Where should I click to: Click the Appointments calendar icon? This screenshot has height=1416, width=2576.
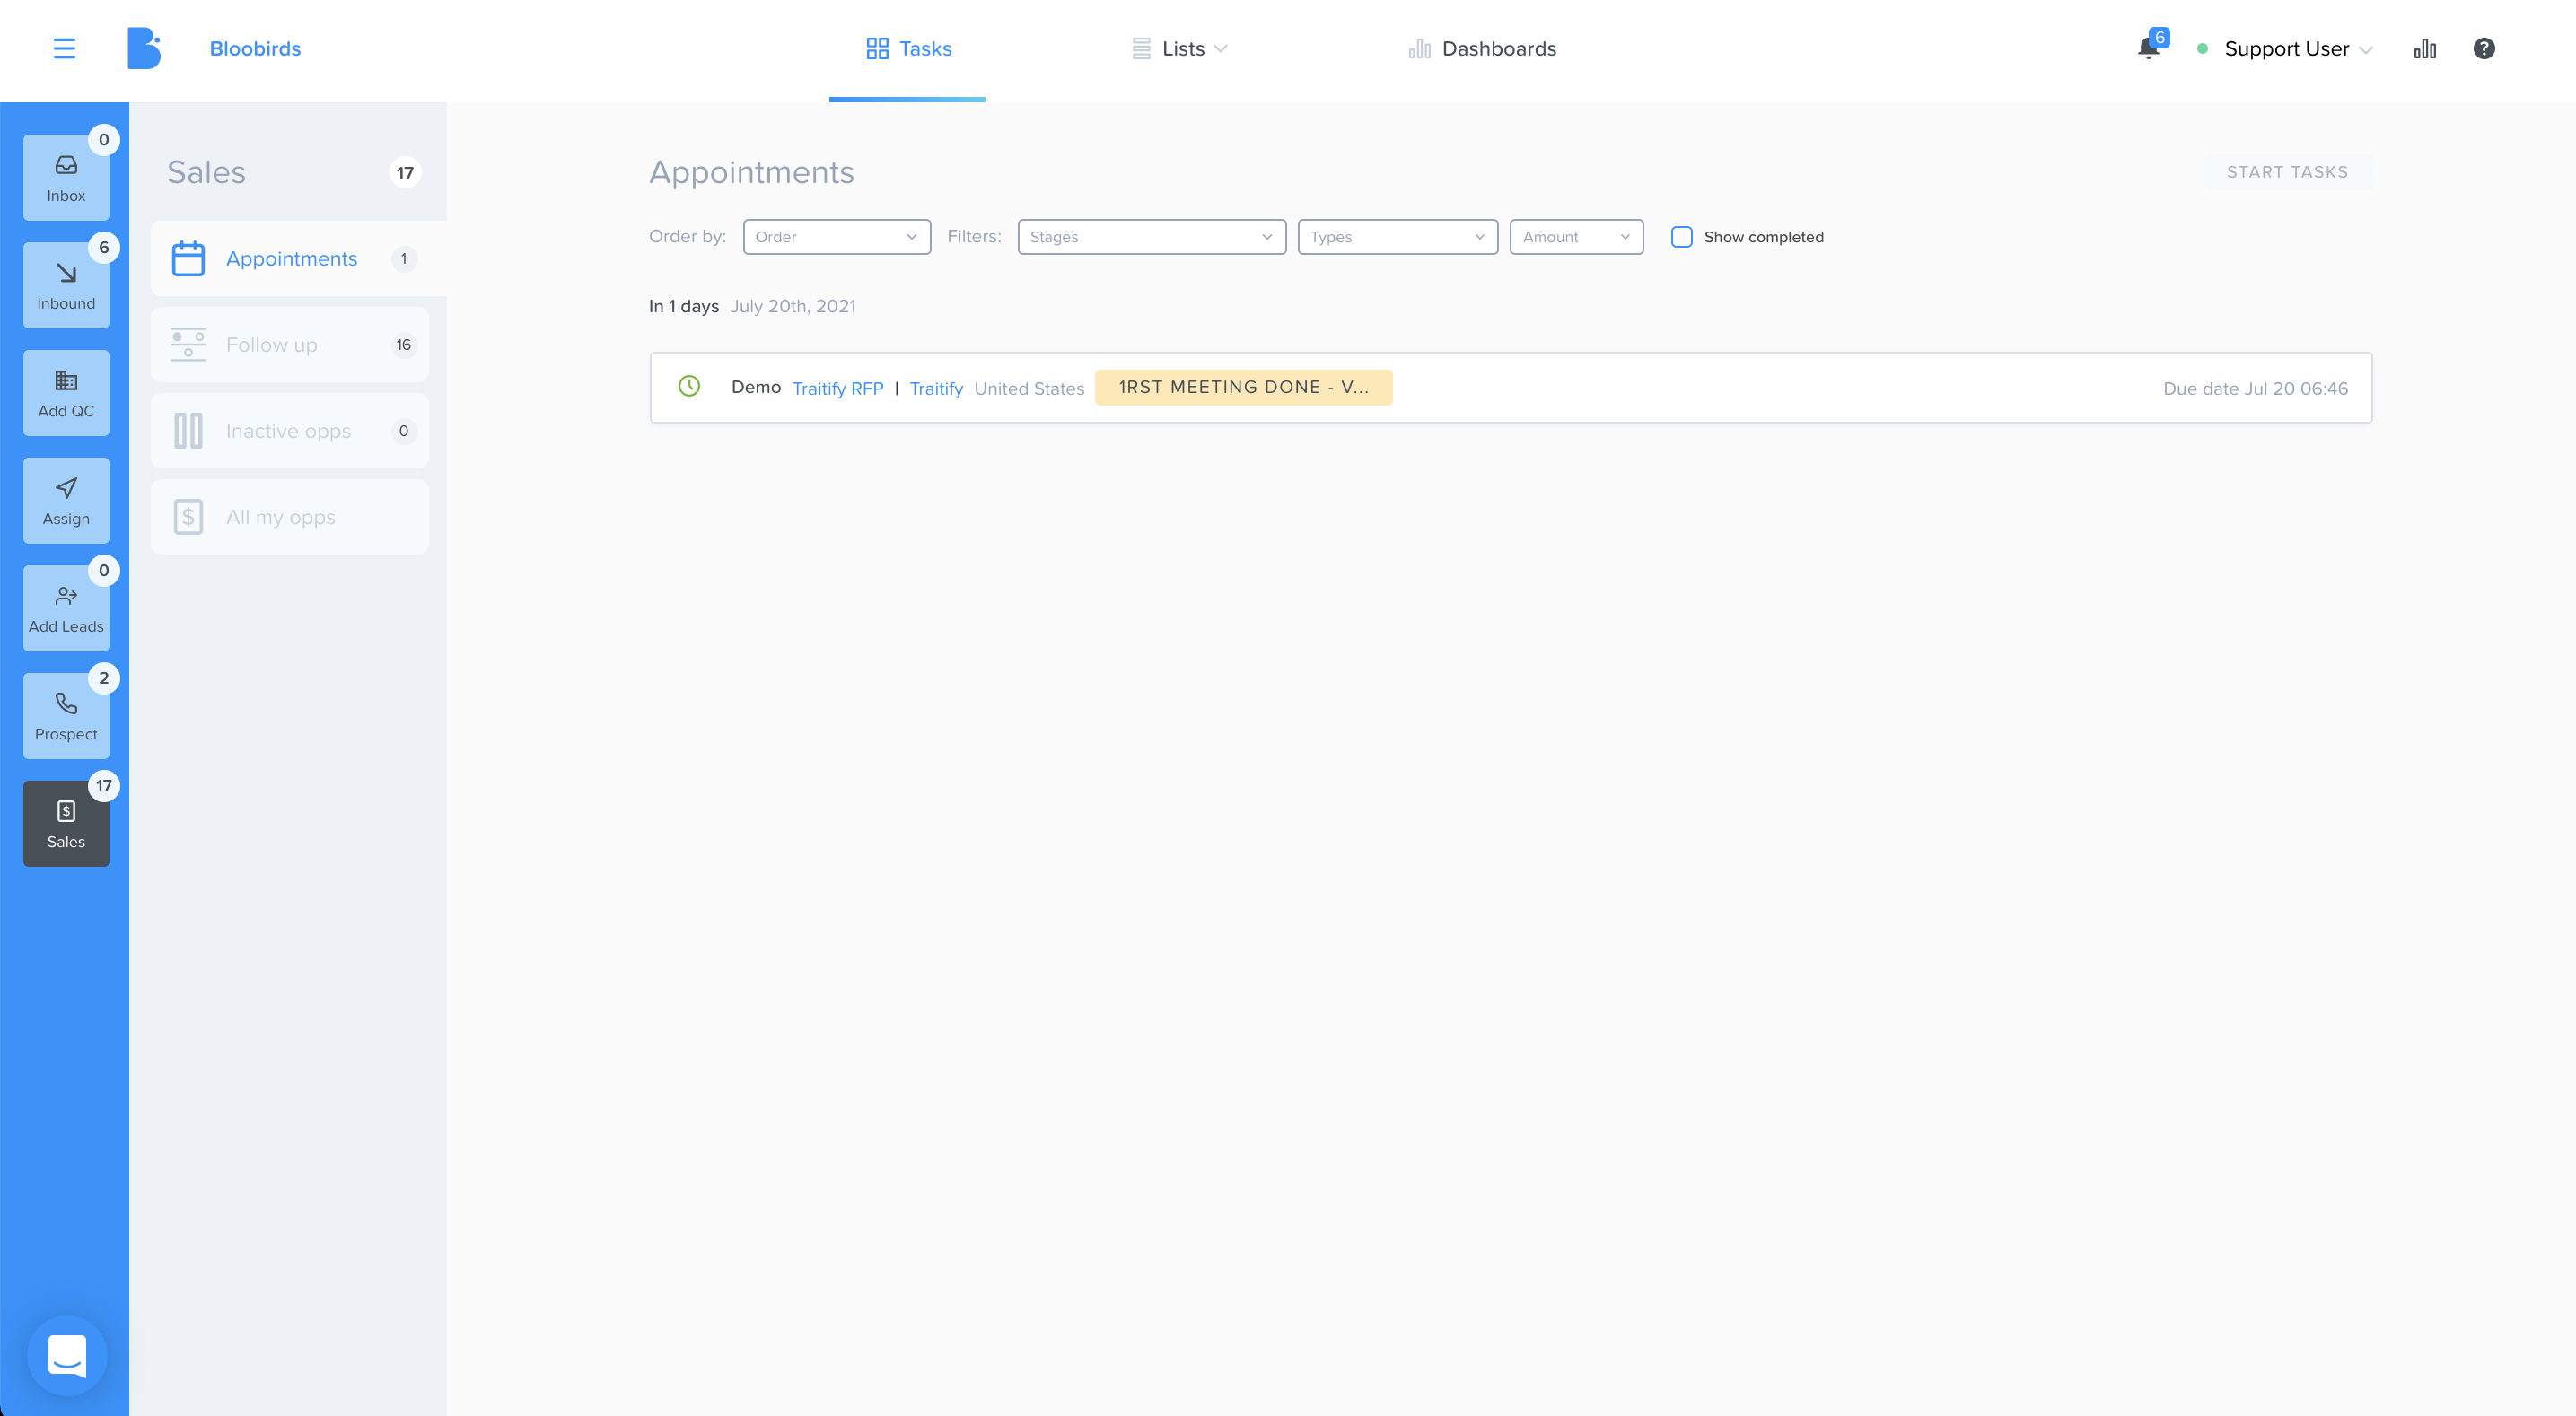pyautogui.click(x=188, y=259)
